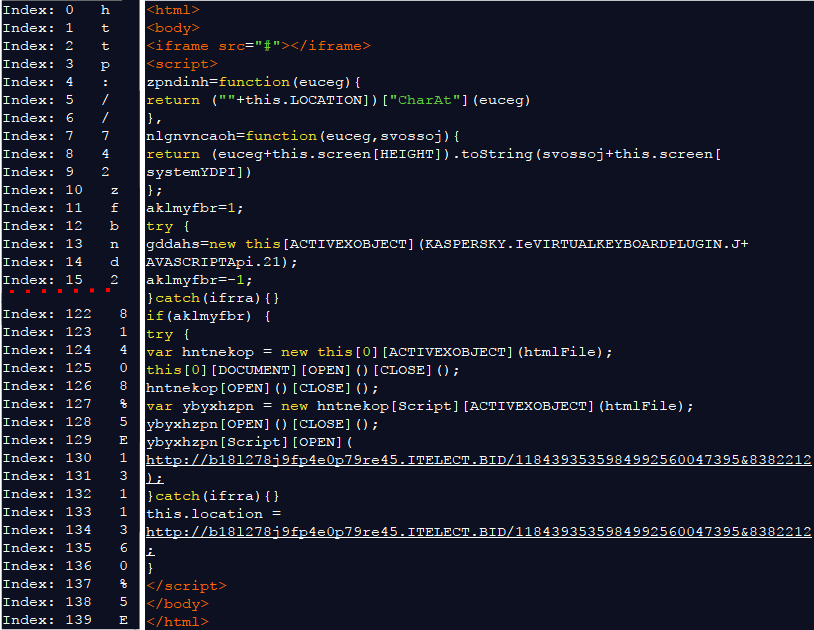Select the 'Index: 137 %' row
Screen dimensions: 814x630
(65, 584)
